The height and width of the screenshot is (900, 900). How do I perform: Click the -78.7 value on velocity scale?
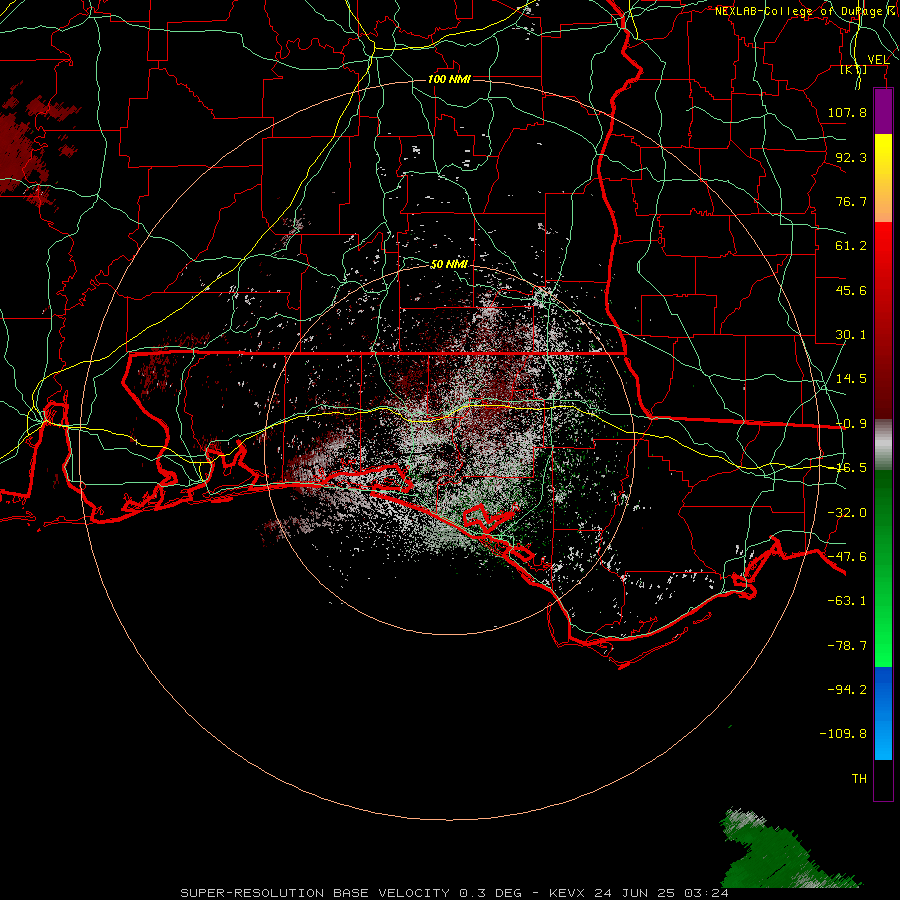pyautogui.click(x=847, y=646)
